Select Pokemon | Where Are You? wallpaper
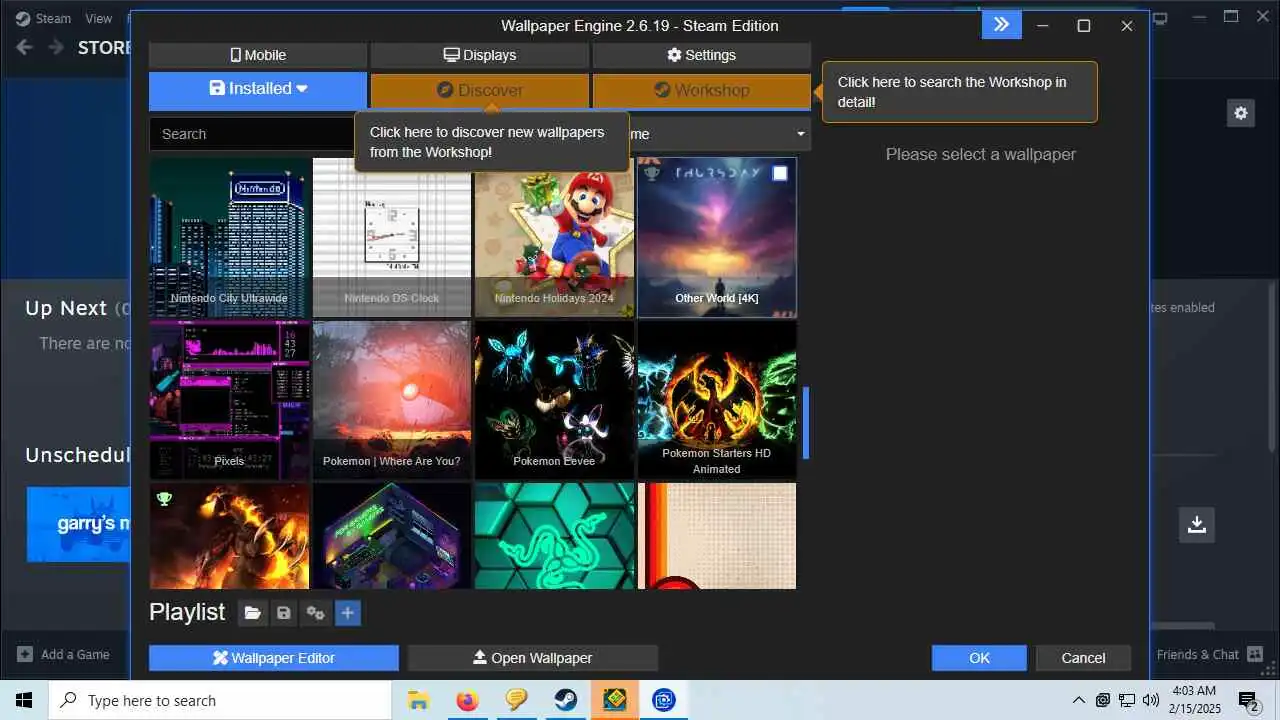Viewport: 1280px width, 720px height. coord(392,400)
